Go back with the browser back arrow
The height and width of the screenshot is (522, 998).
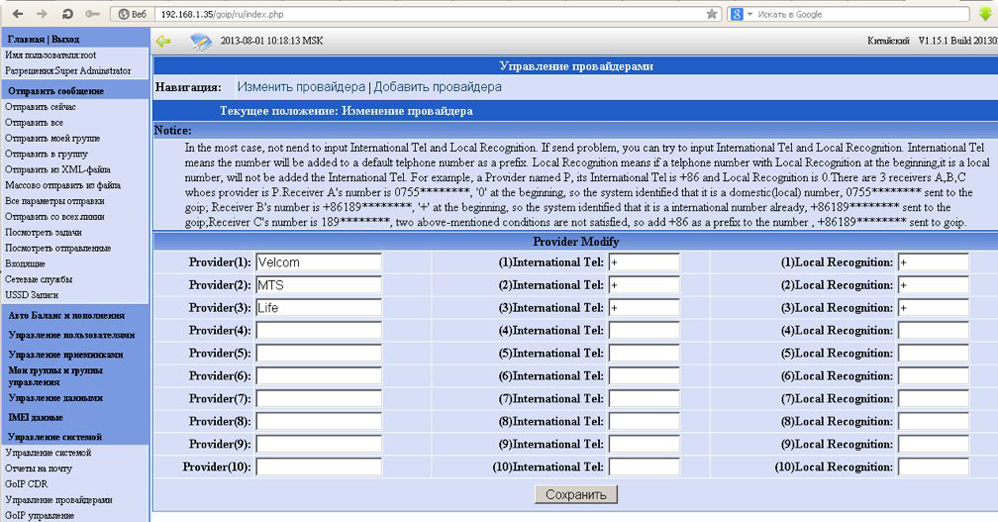17,13
